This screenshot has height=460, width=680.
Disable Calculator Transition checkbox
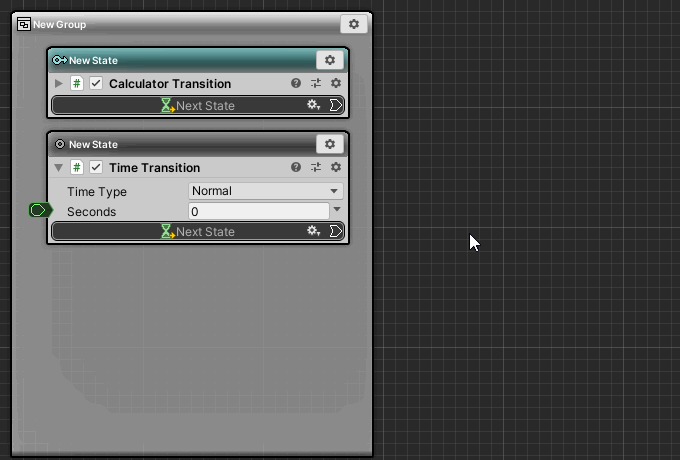click(x=96, y=84)
